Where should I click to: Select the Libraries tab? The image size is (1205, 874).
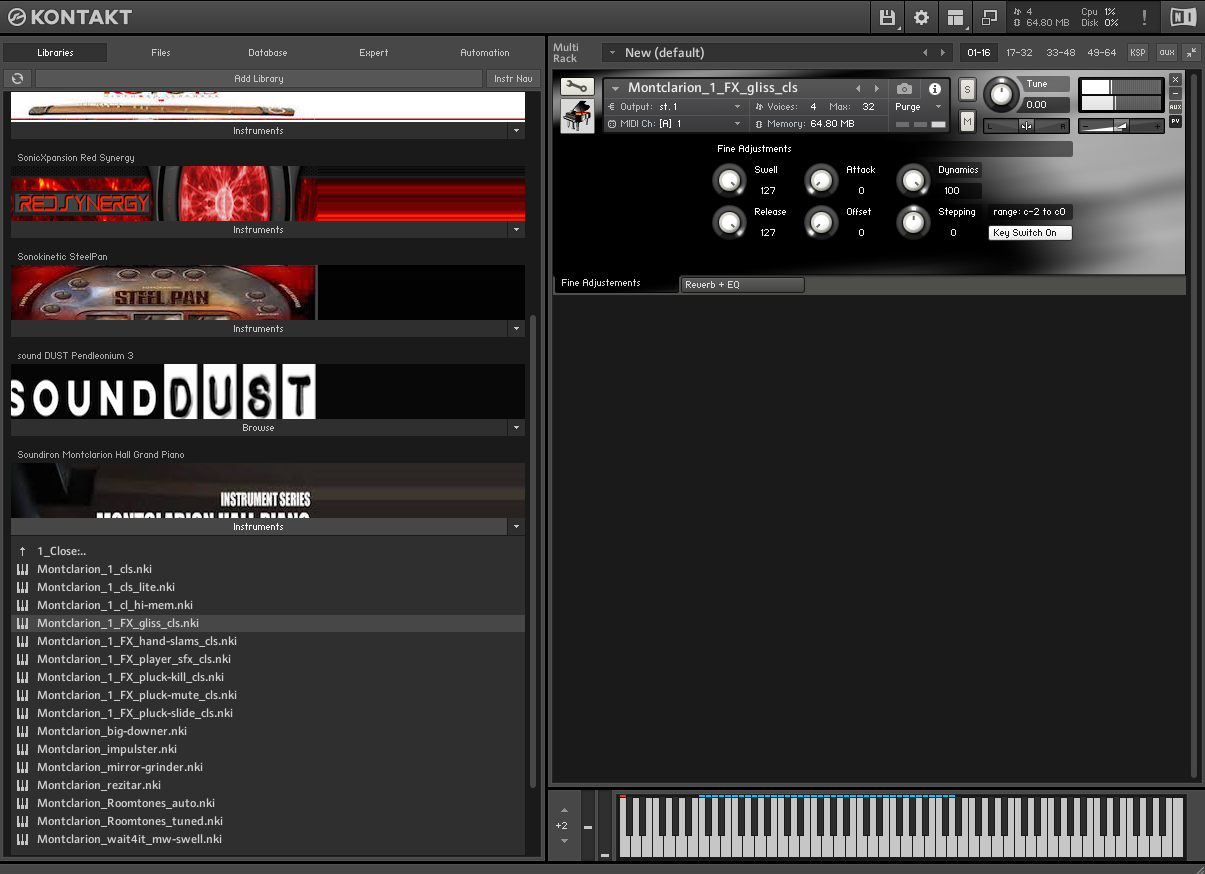click(55, 52)
